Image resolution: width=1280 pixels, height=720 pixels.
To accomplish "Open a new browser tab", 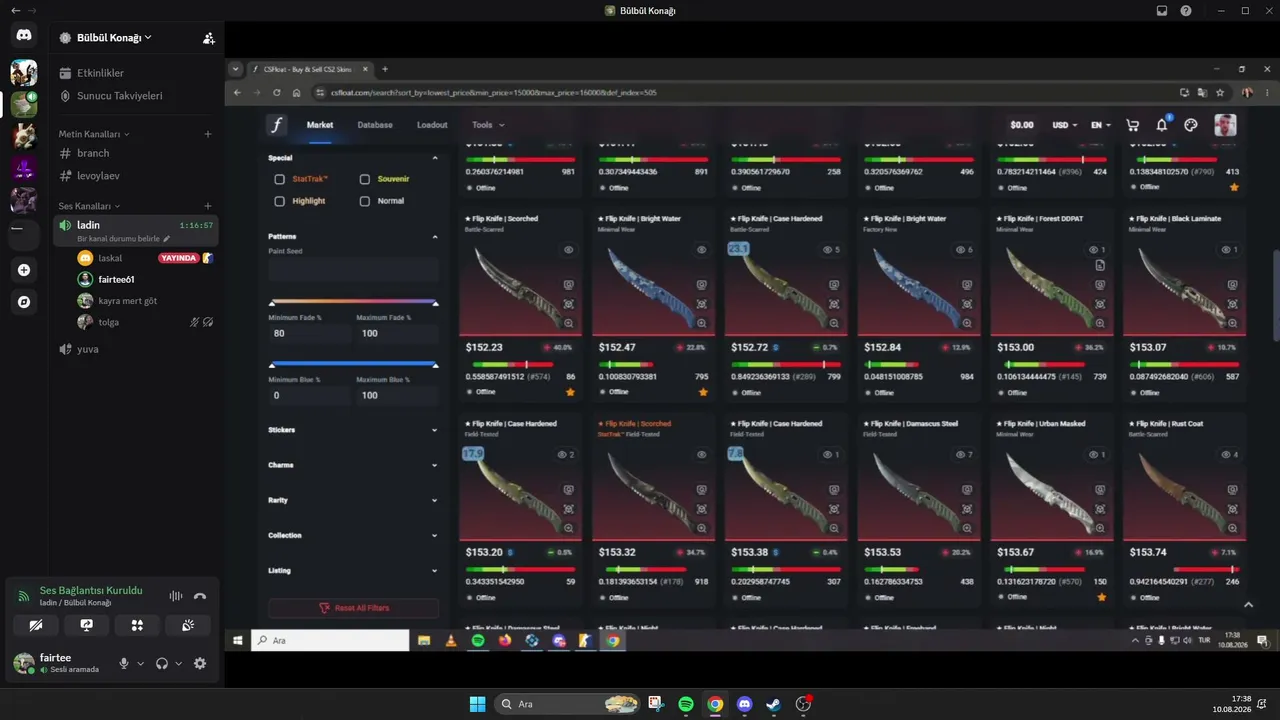I will [x=385, y=69].
